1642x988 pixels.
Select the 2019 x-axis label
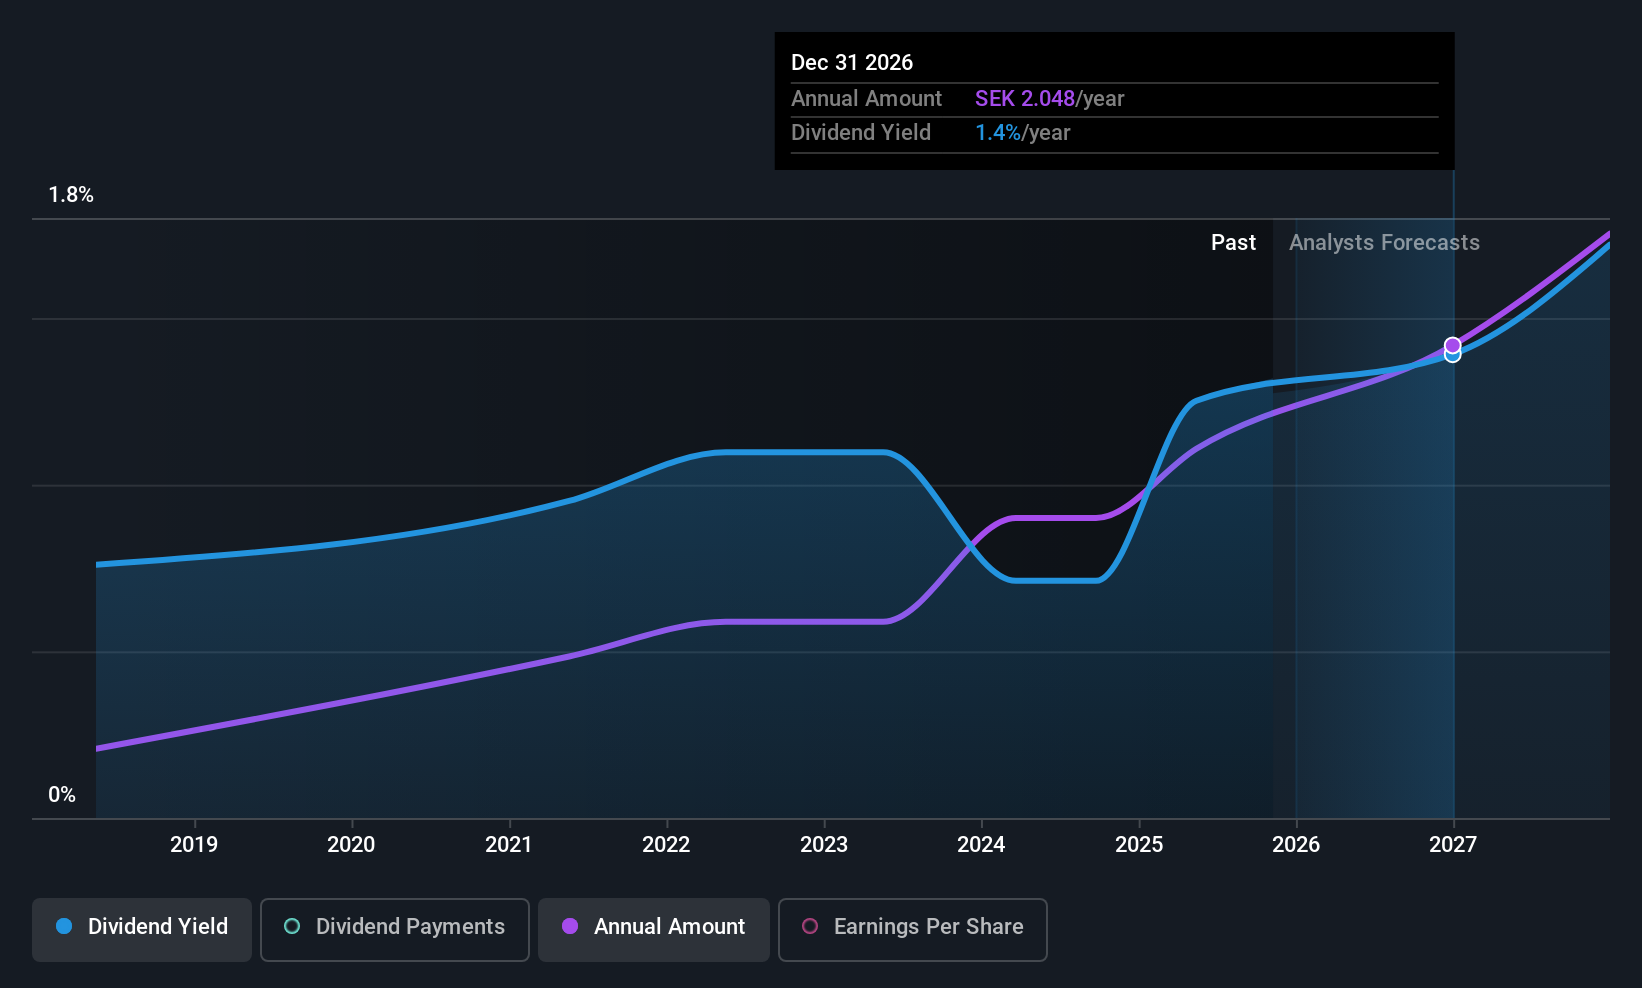pos(194,845)
